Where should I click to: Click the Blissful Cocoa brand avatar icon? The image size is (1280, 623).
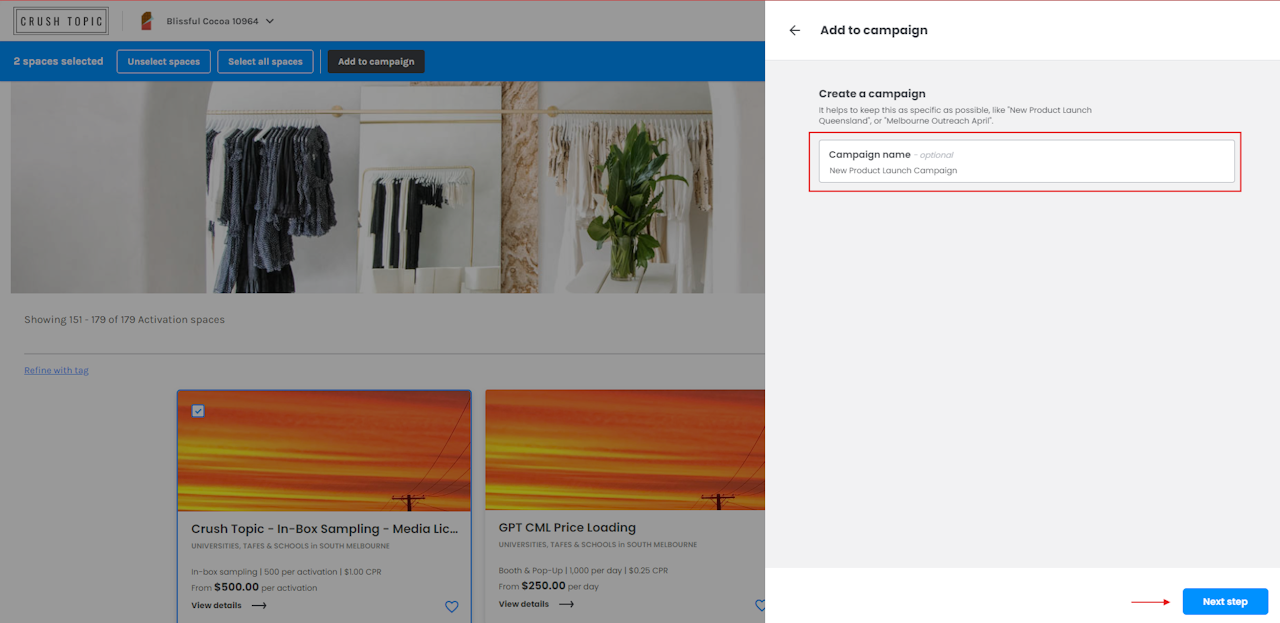tap(147, 21)
